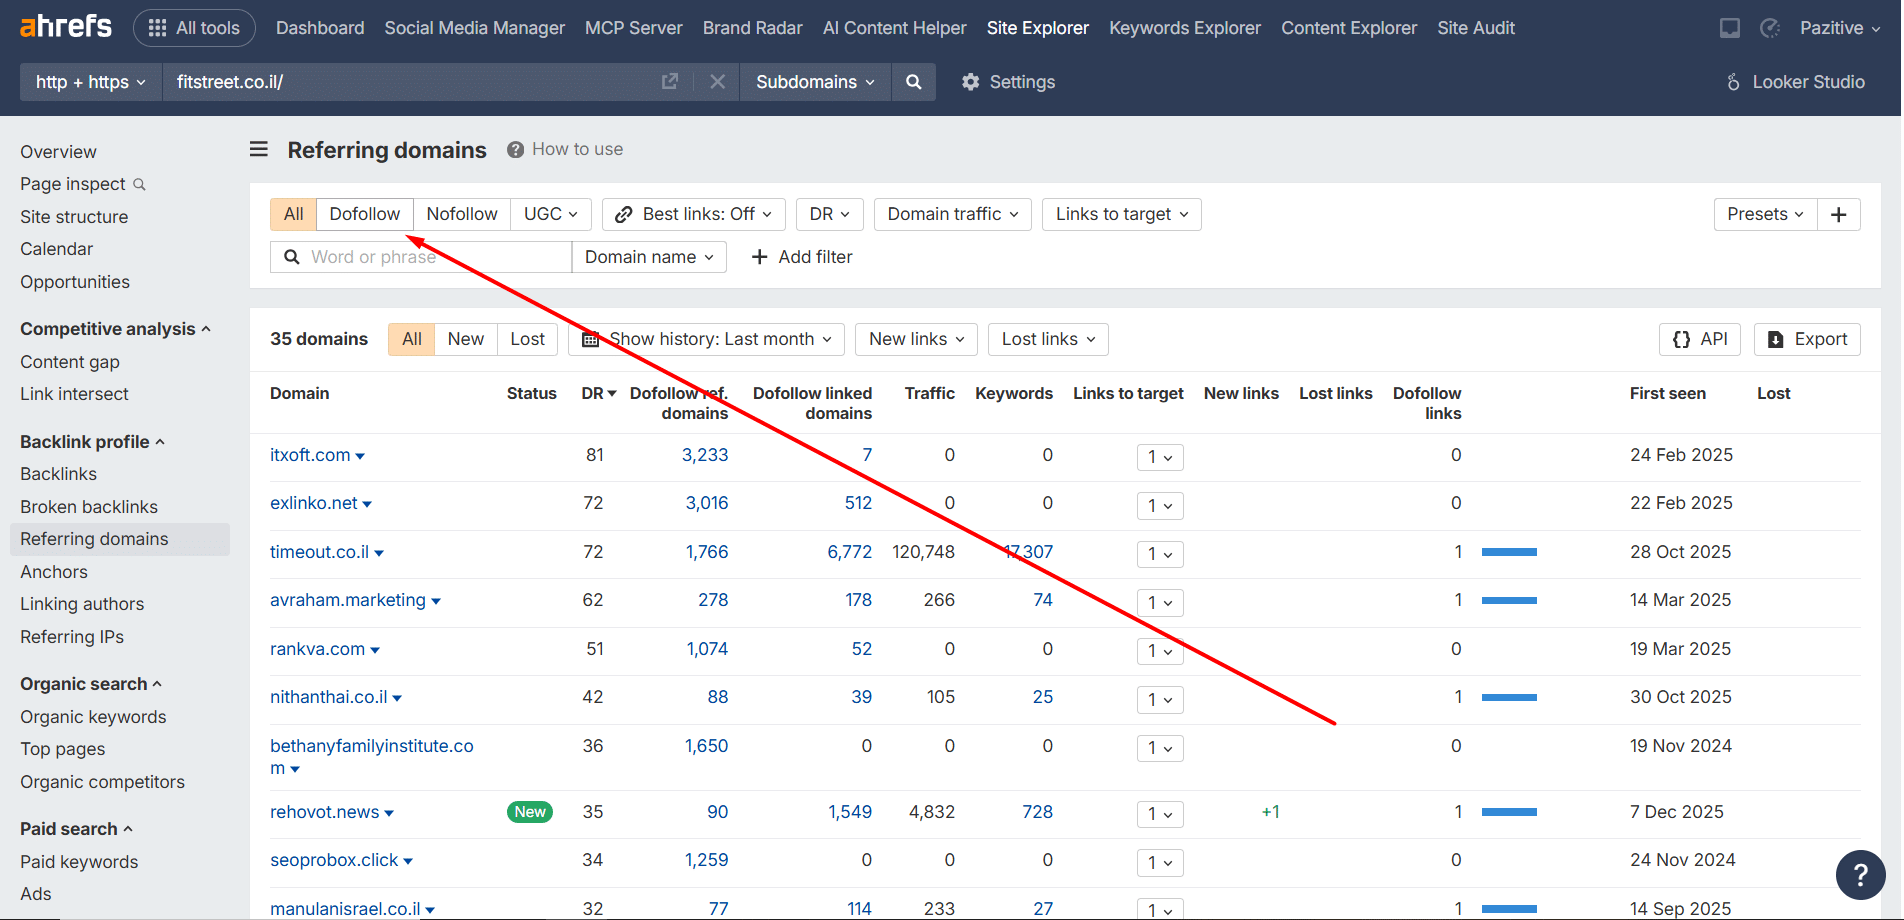Go to Keywords Explorer

point(1185,28)
